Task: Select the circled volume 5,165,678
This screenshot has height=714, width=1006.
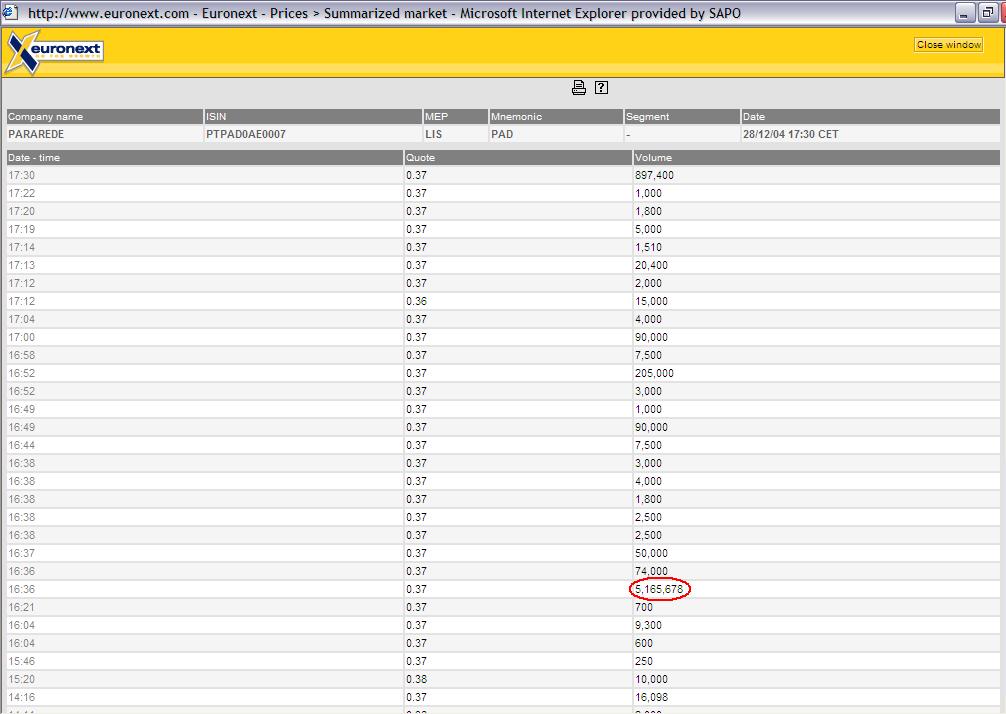Action: (660, 589)
